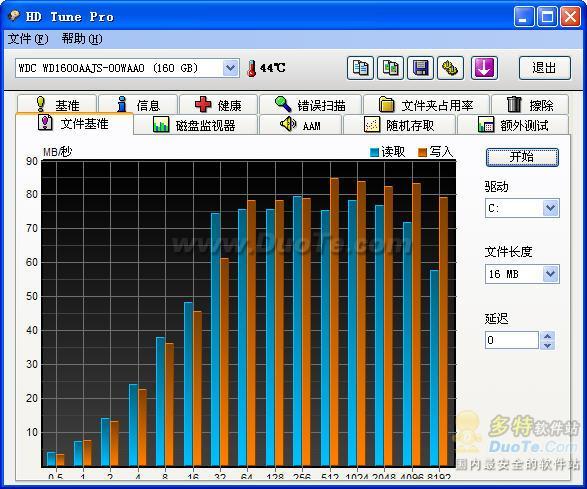The height and width of the screenshot is (489, 587).
Task: Expand the 文件长度 16 MB dropdown
Action: 551,274
